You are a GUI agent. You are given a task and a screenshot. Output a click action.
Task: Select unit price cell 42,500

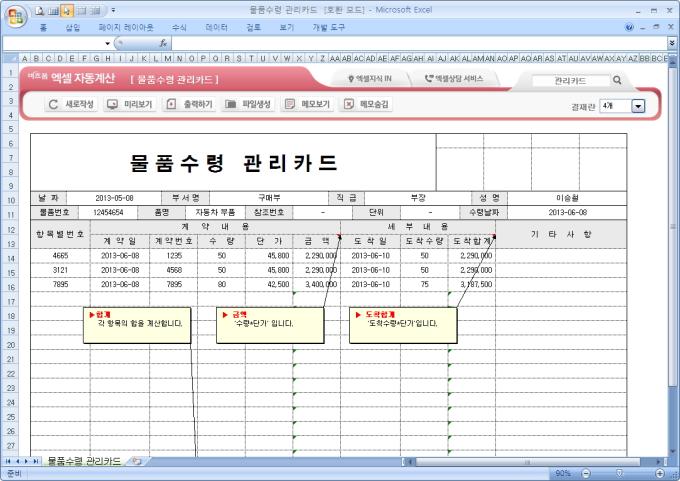tap(269, 285)
